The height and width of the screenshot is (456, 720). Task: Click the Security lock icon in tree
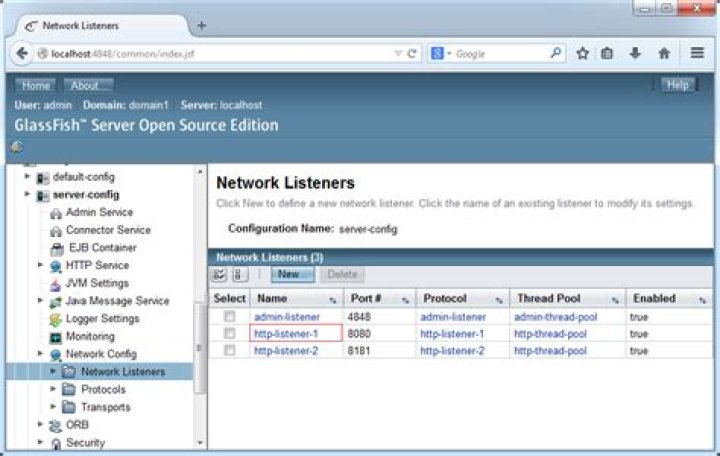(x=56, y=444)
